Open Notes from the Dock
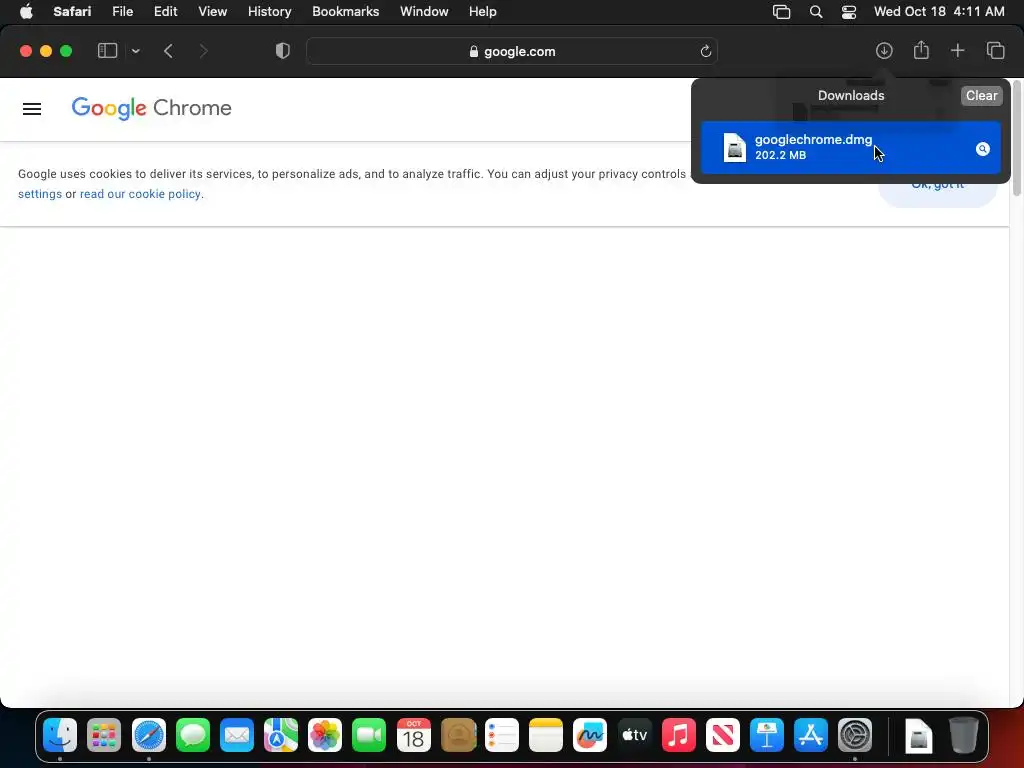1024x768 pixels. [546, 736]
